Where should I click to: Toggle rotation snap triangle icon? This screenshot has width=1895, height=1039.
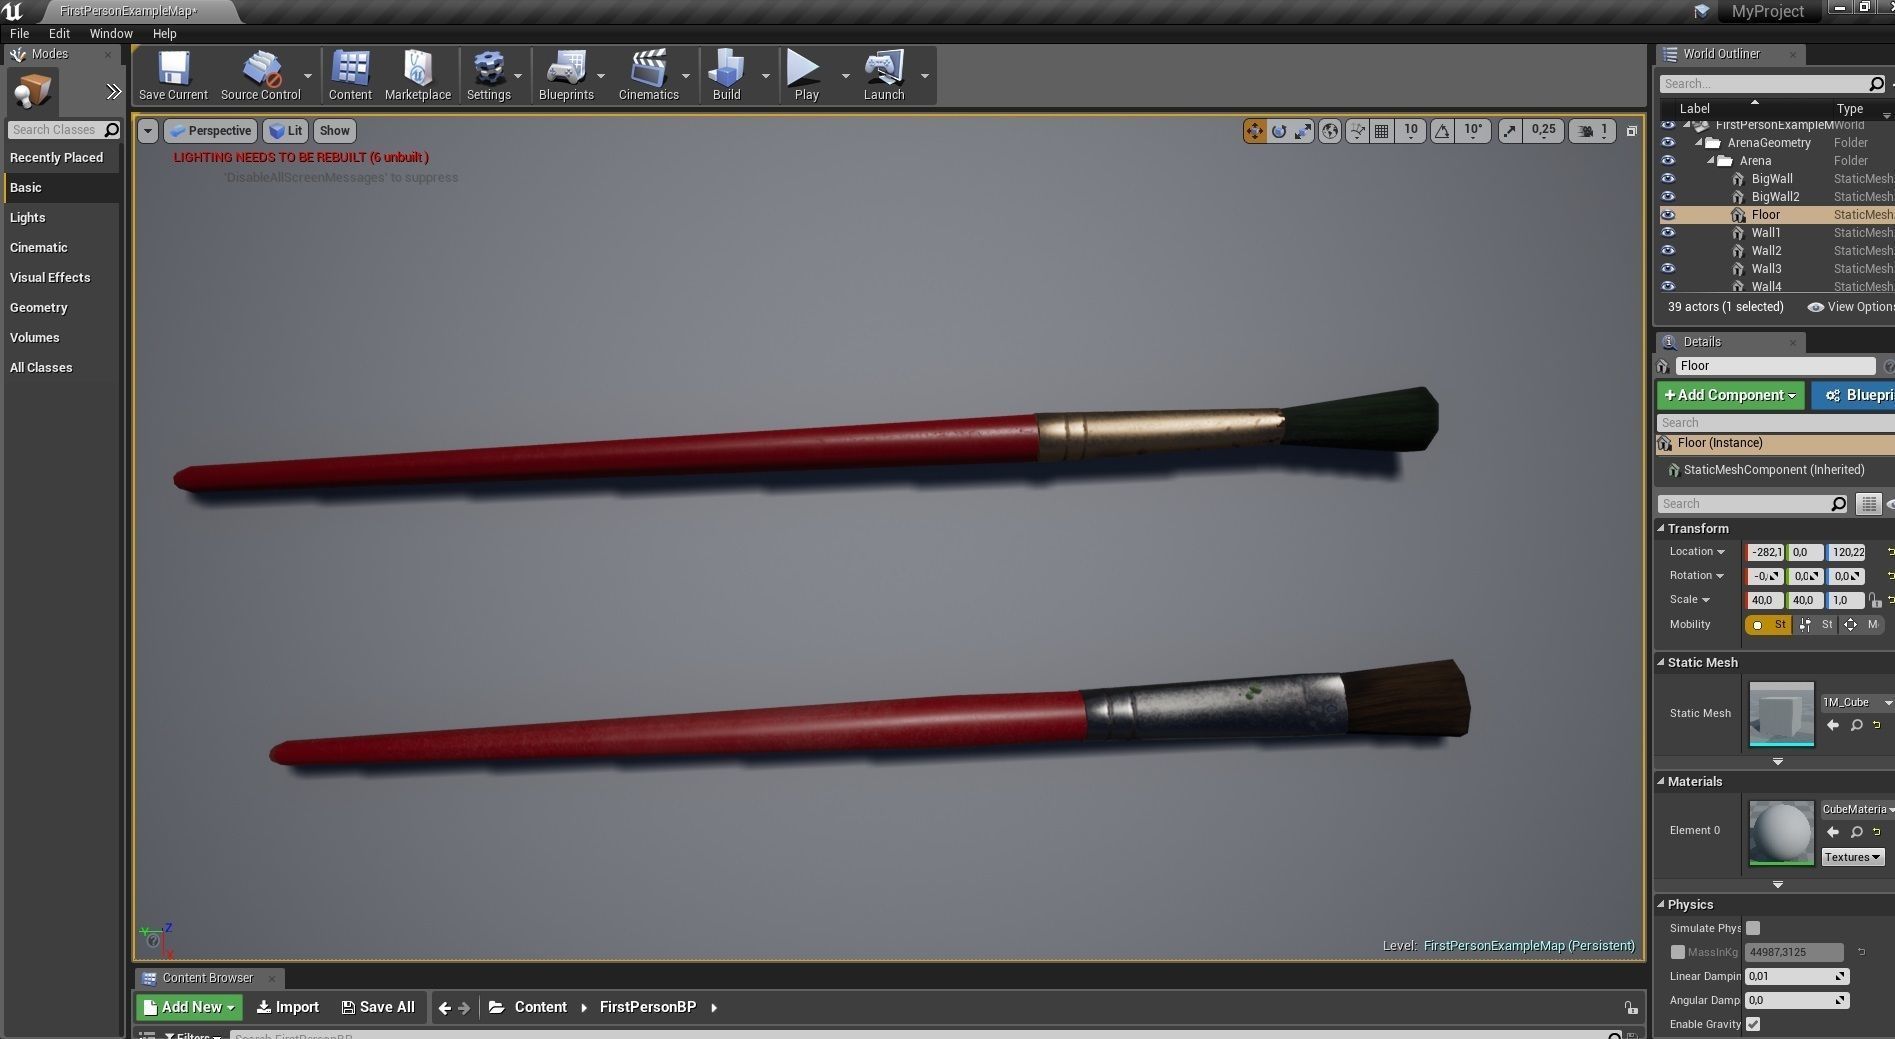coord(1442,131)
